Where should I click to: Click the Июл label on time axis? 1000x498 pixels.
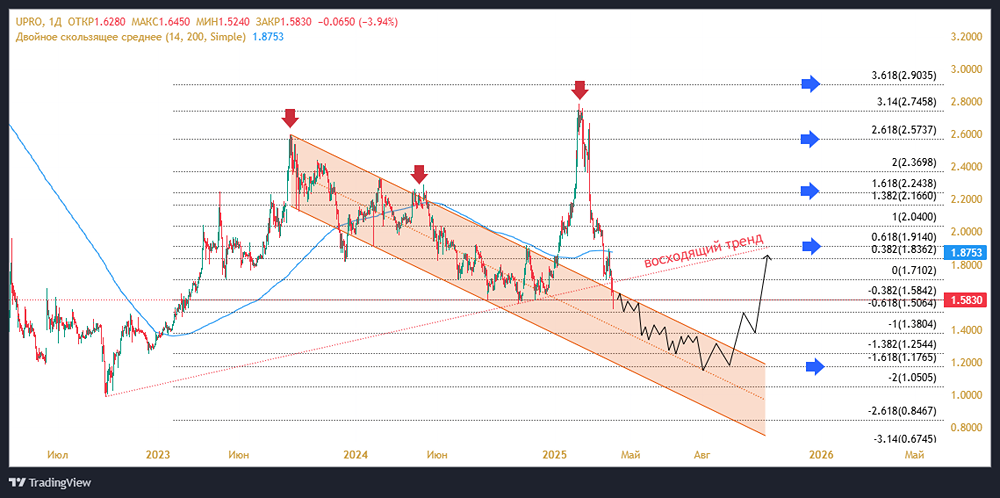click(57, 455)
